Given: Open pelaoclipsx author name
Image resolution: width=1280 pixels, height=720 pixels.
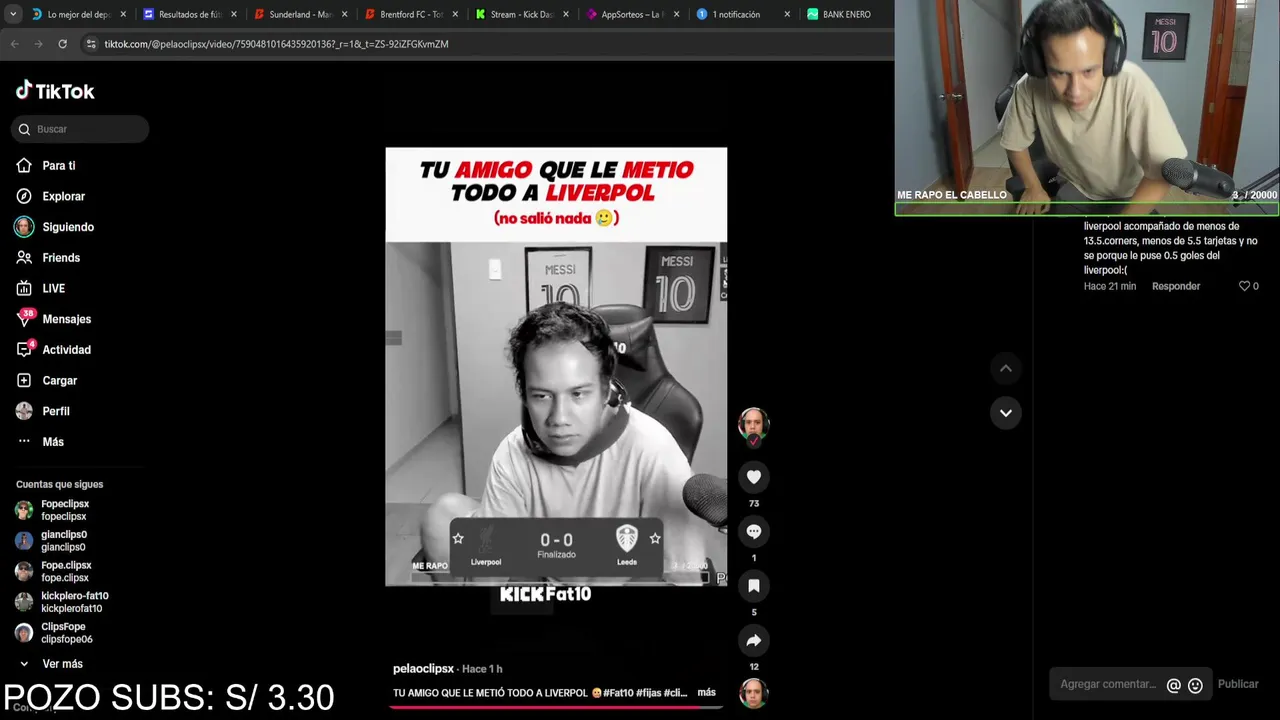Looking at the screenshot, I should tap(423, 669).
